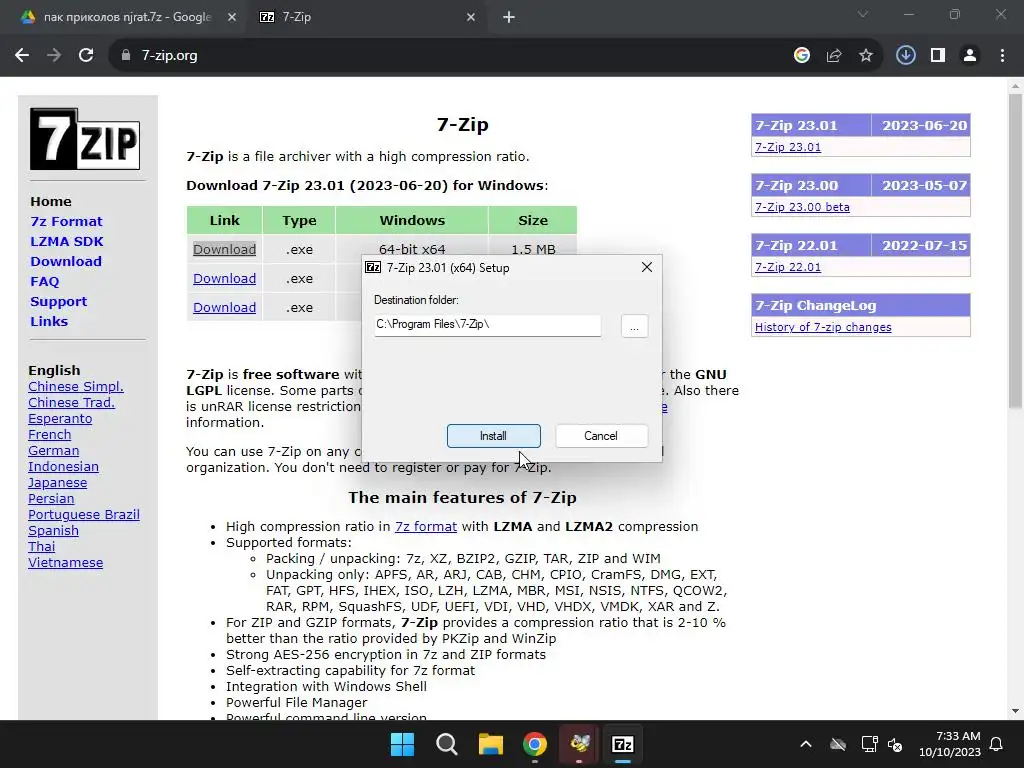The width and height of the screenshot is (1024, 768).
Task: Reload the 7-zip.org page
Action: pos(86,56)
